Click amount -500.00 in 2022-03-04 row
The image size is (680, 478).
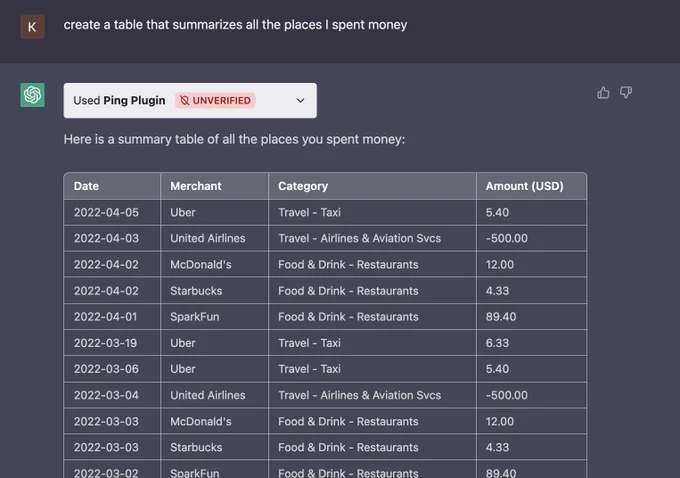click(507, 396)
